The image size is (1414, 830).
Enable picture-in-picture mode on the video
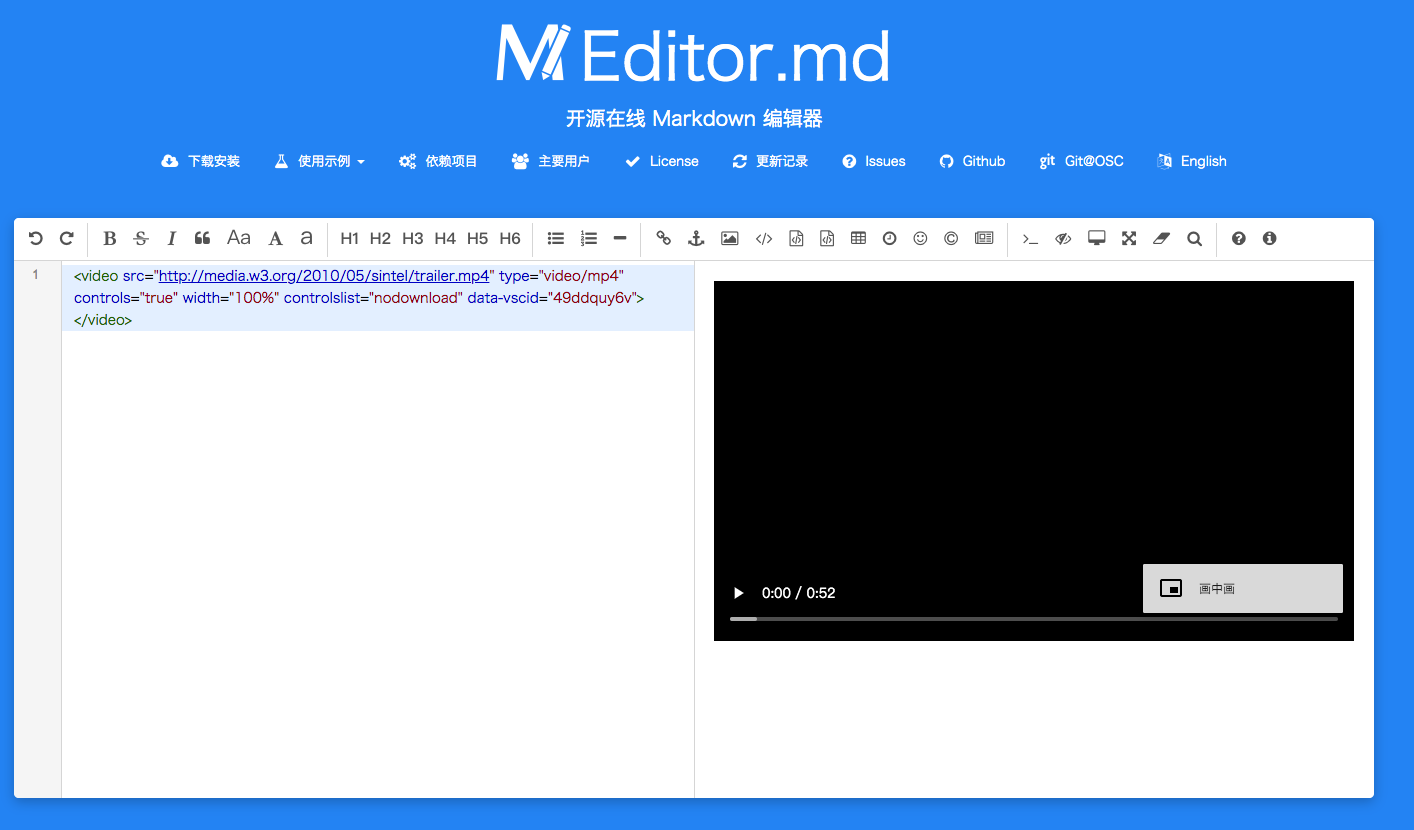point(1242,589)
